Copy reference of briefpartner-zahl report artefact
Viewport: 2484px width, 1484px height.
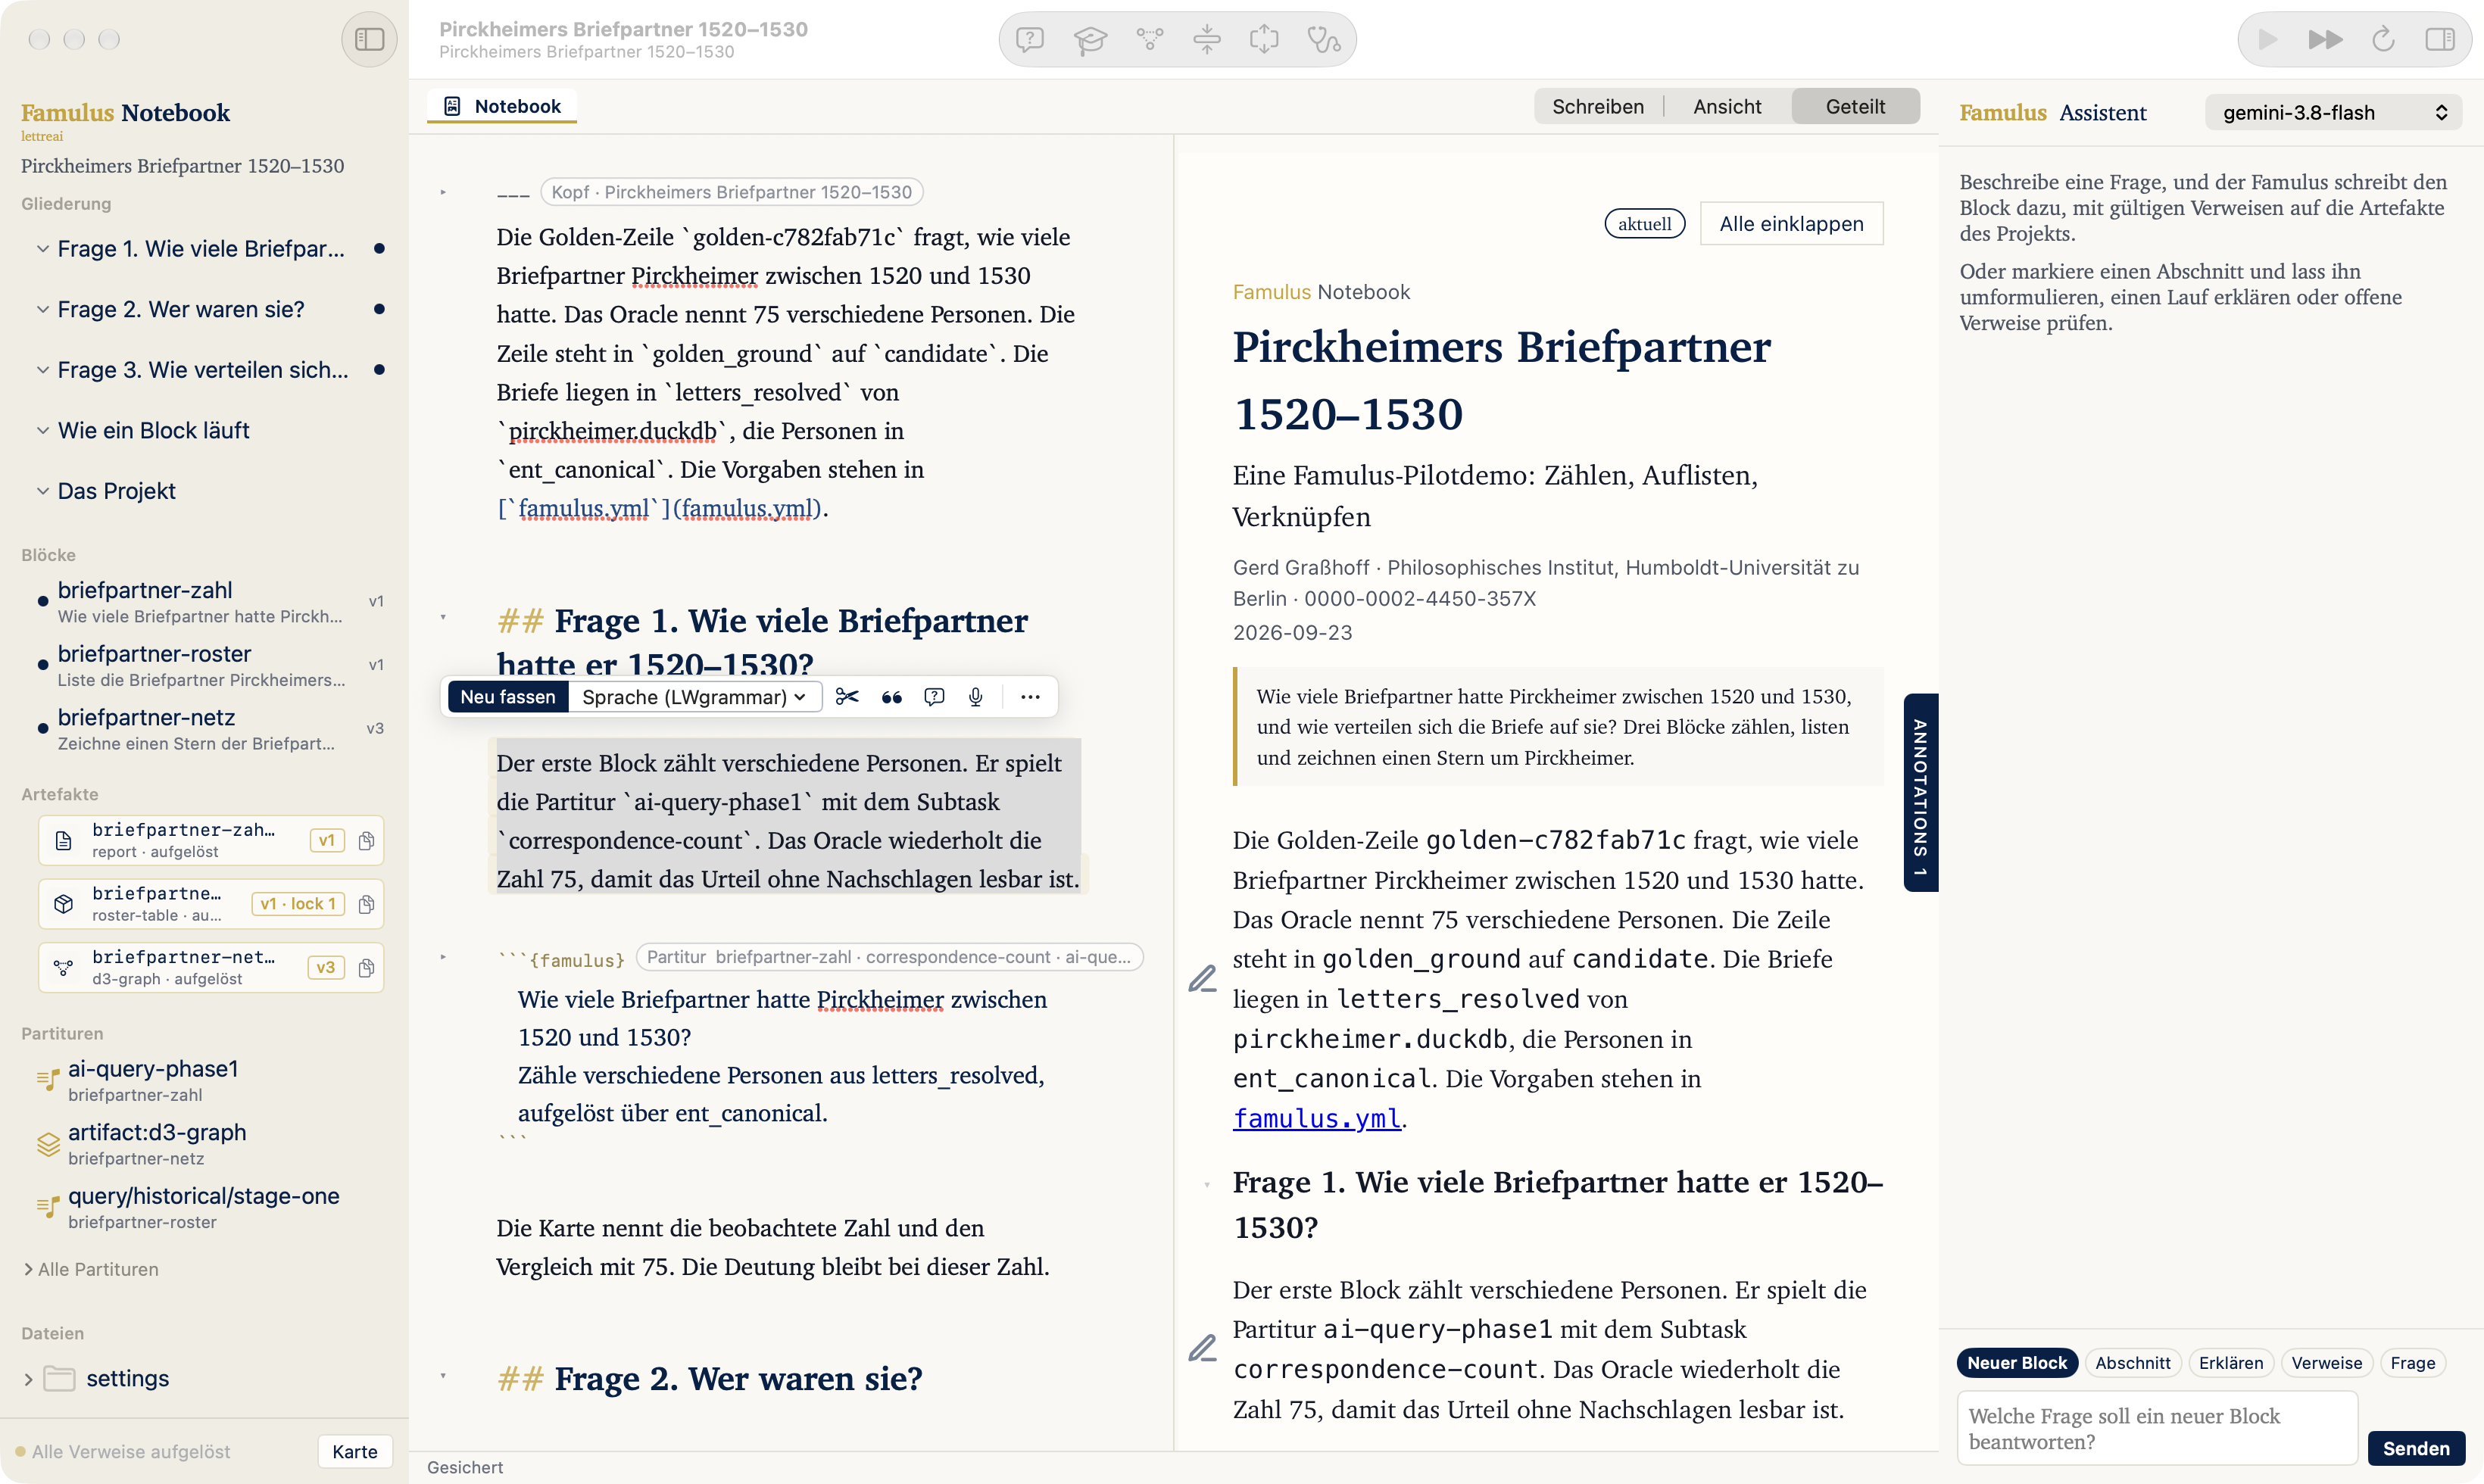(x=366, y=841)
